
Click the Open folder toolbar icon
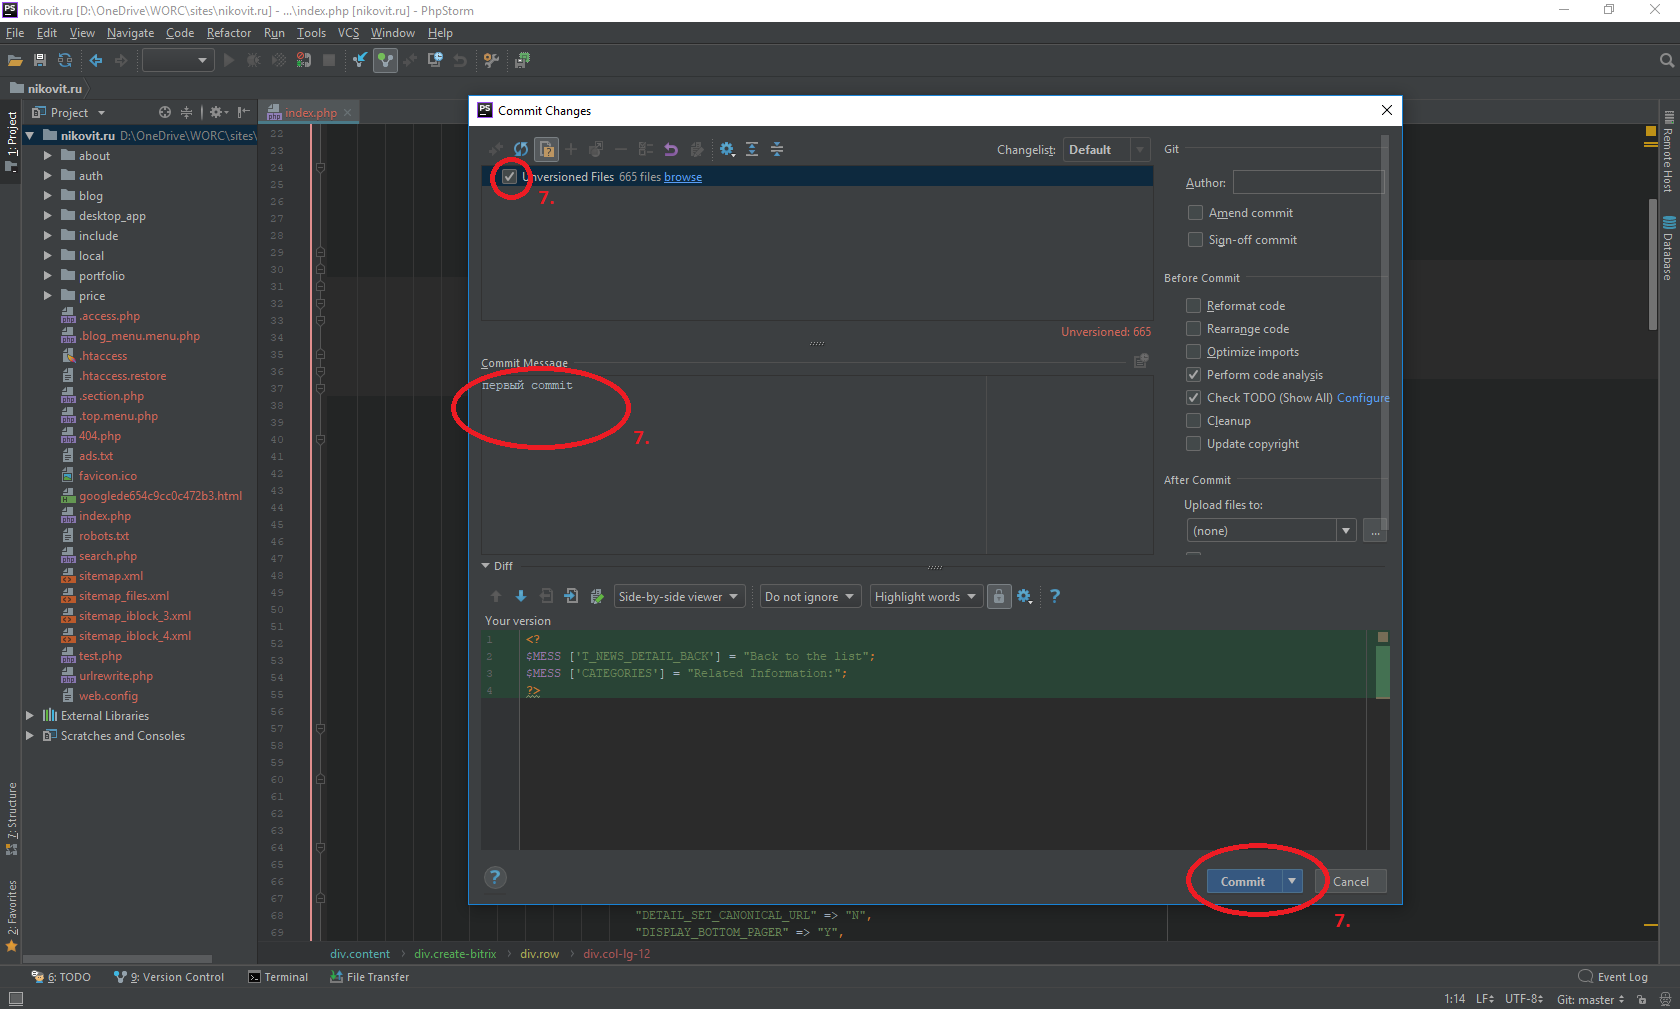click(x=15, y=60)
